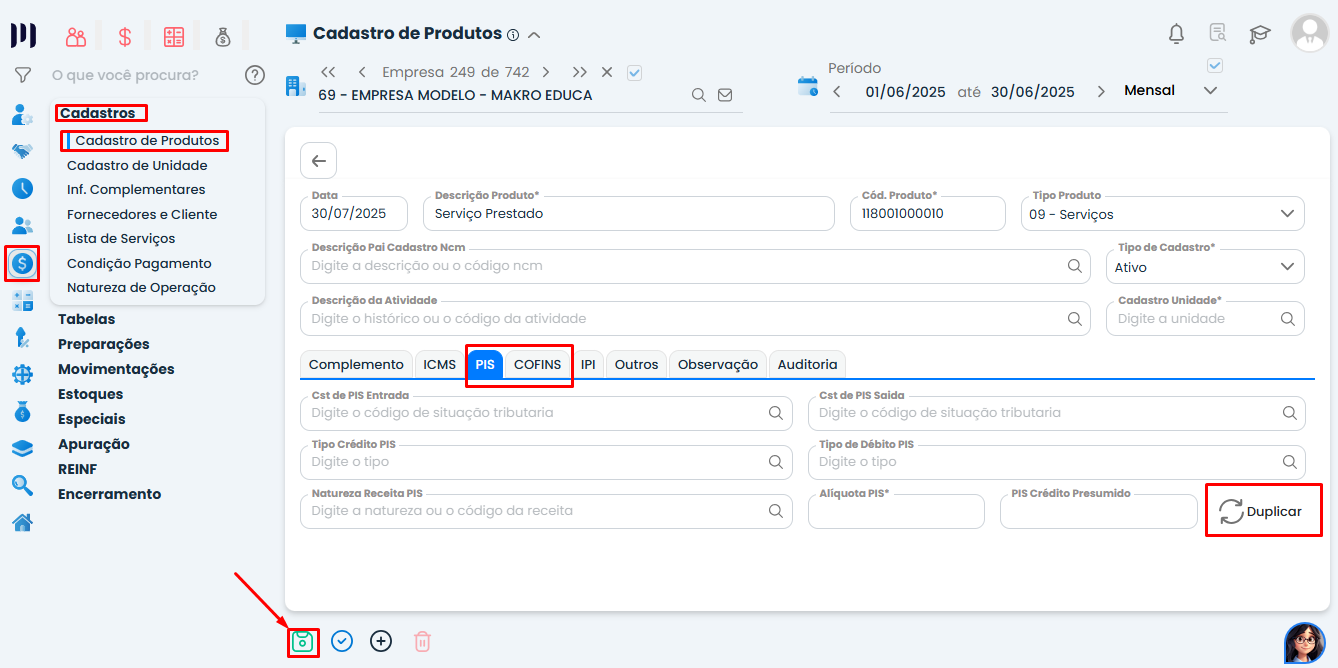Click the back arrow button
The width and height of the screenshot is (1338, 668).
318,160
